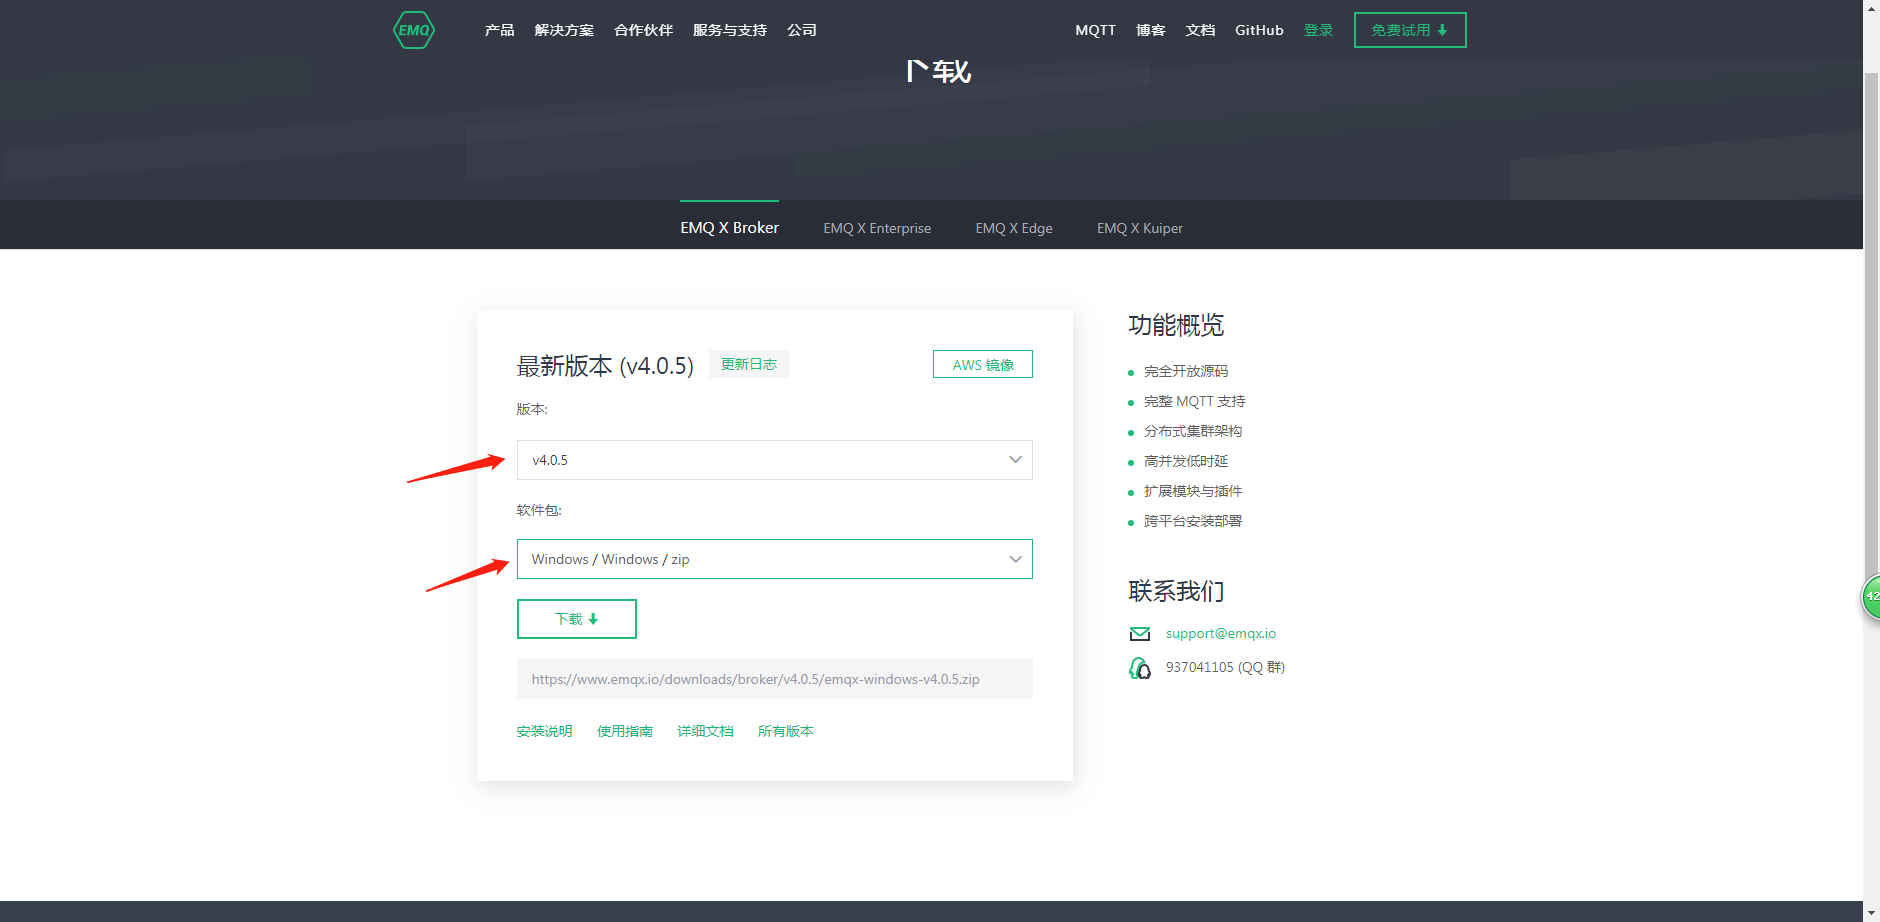Open the 安装说明 link
The image size is (1880, 922).
(544, 731)
